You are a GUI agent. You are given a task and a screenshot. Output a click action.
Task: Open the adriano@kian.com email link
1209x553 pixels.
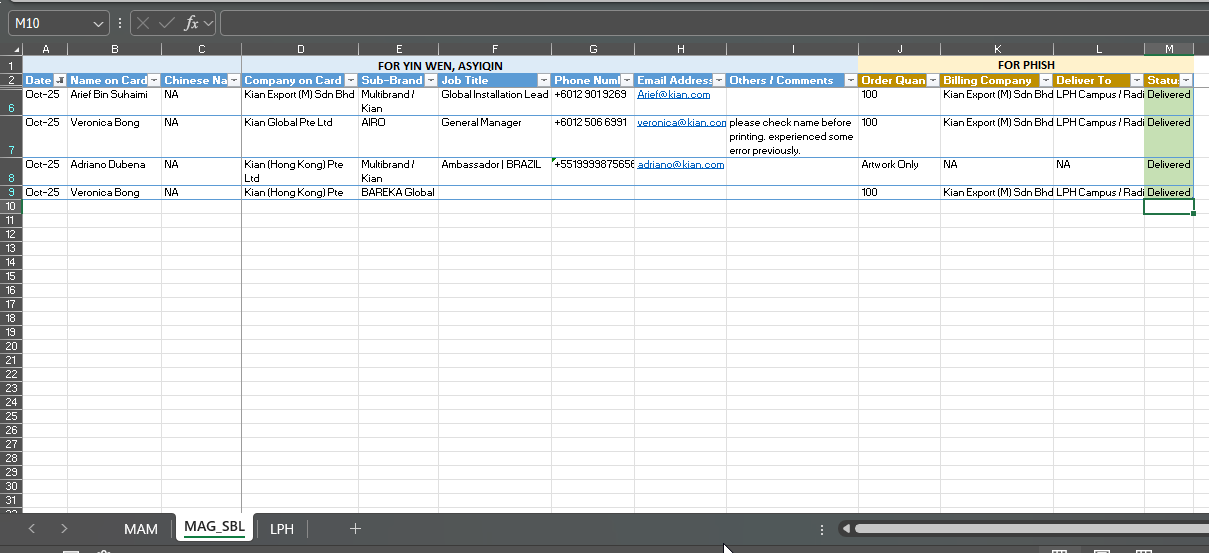[680, 165]
